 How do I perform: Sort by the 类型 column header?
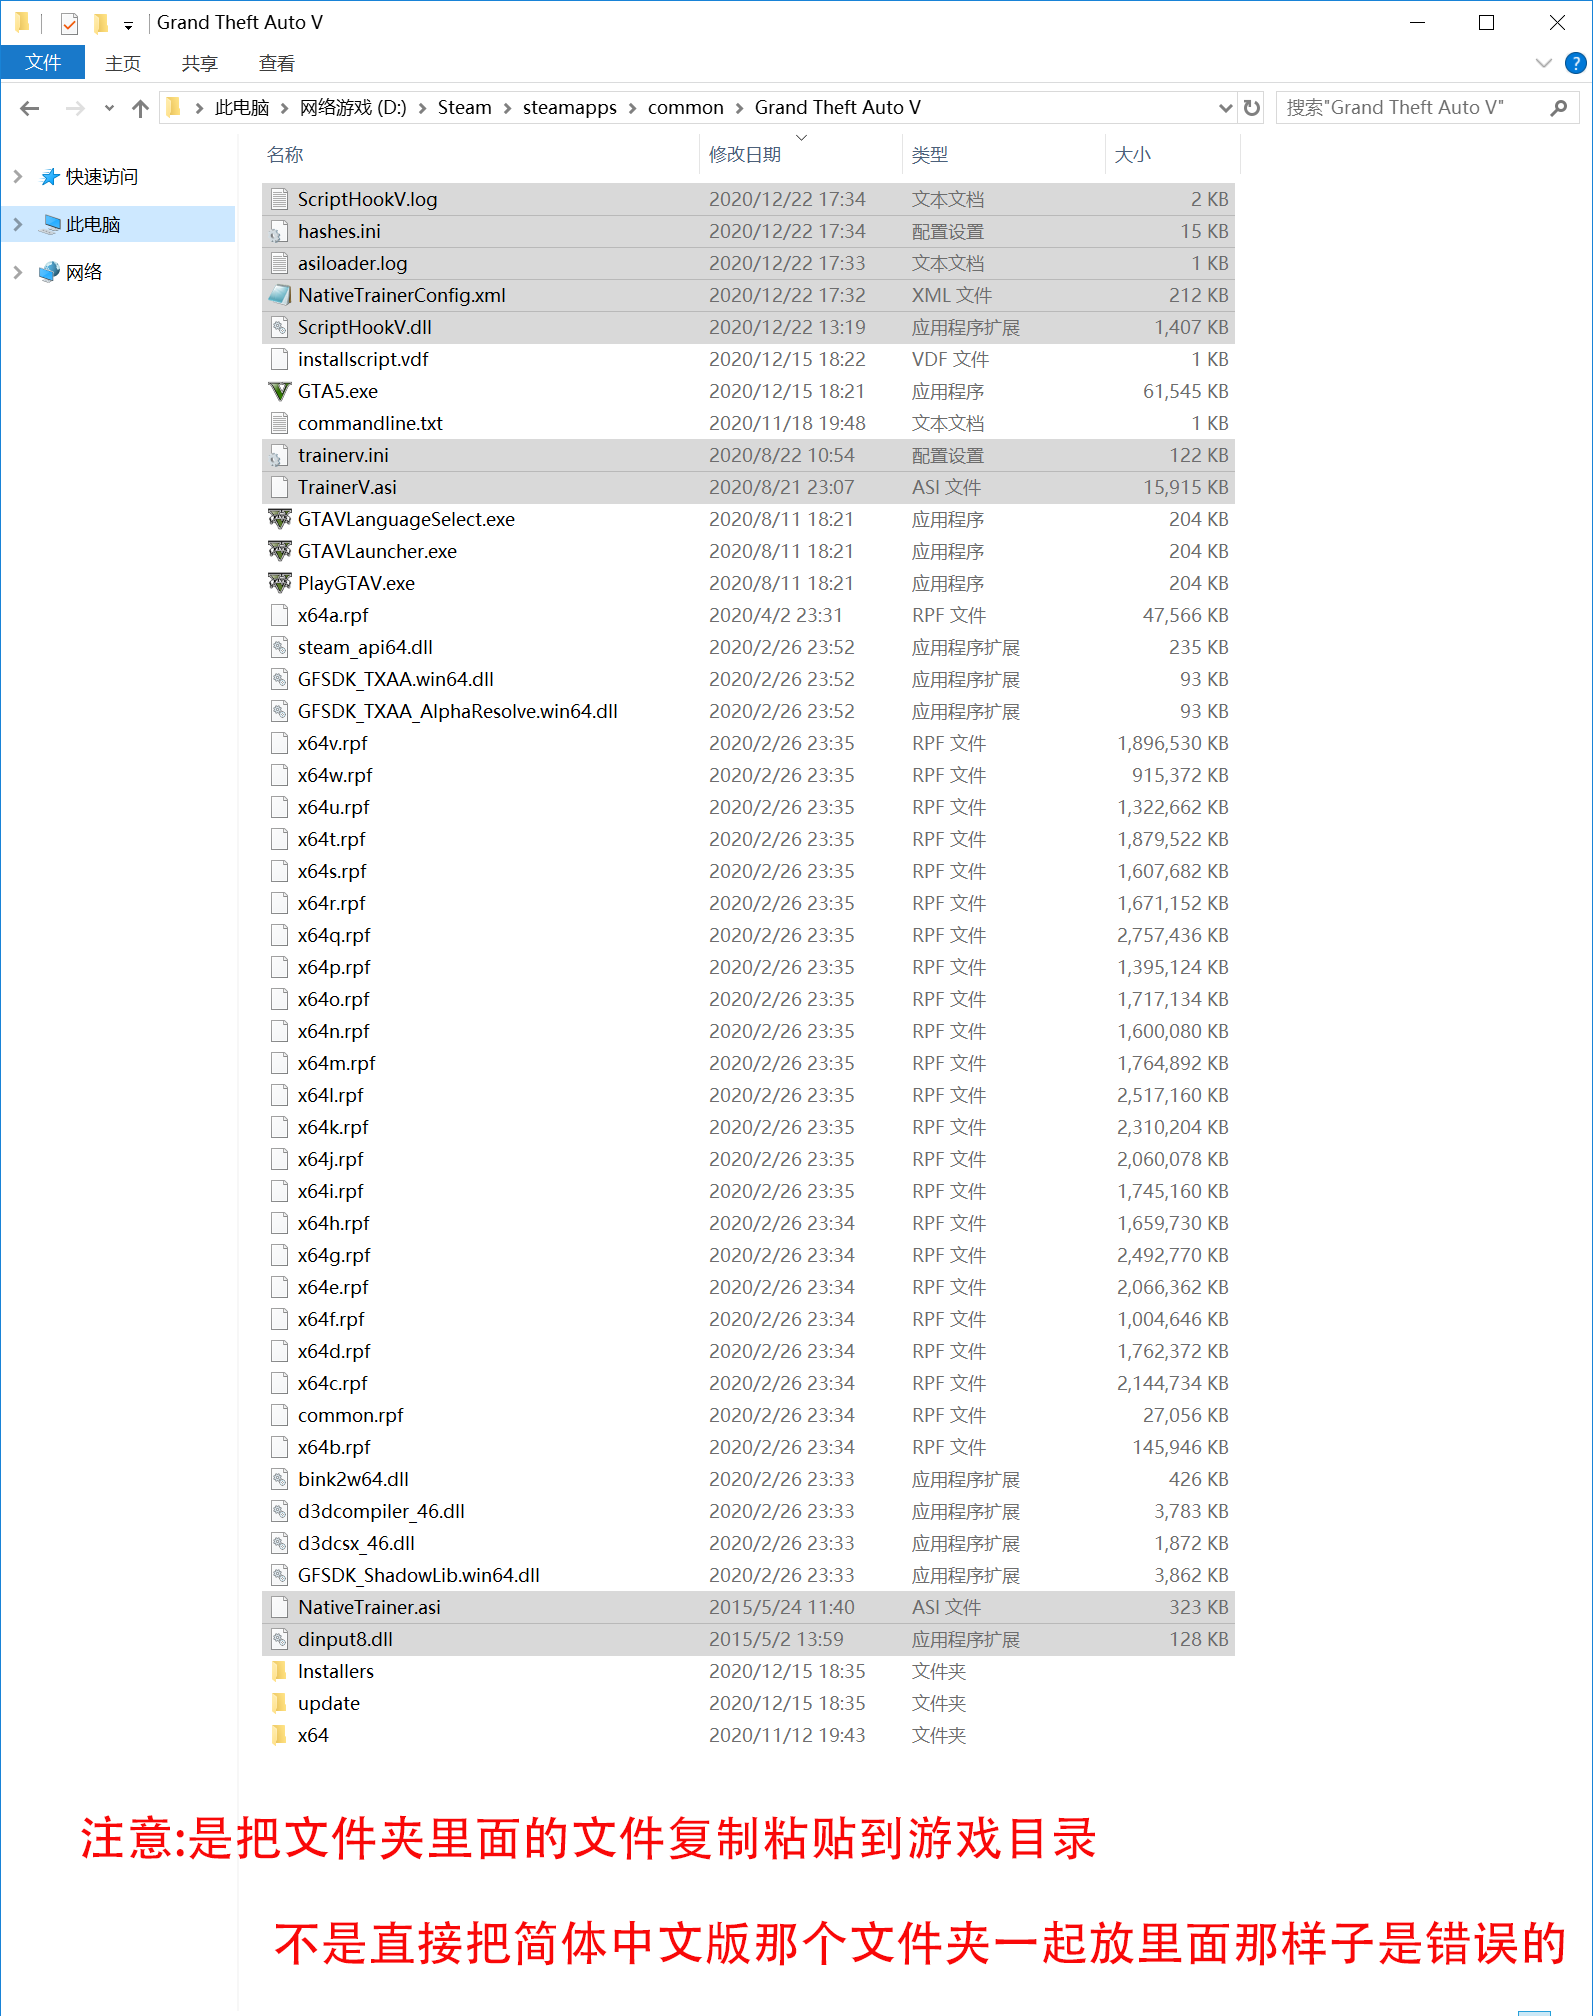click(x=1004, y=154)
